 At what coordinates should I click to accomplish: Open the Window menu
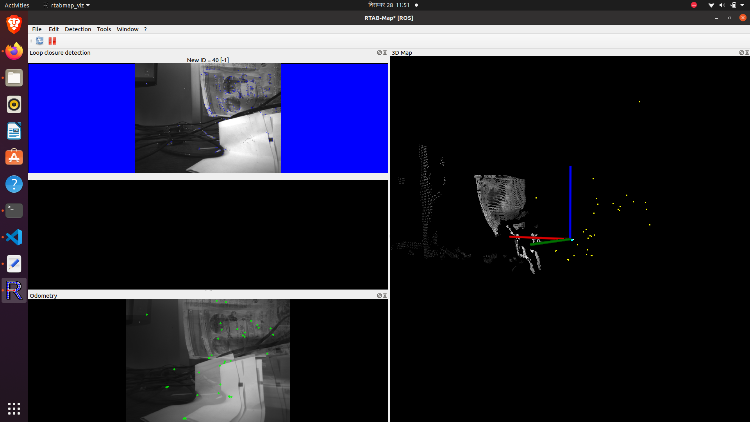(x=127, y=29)
